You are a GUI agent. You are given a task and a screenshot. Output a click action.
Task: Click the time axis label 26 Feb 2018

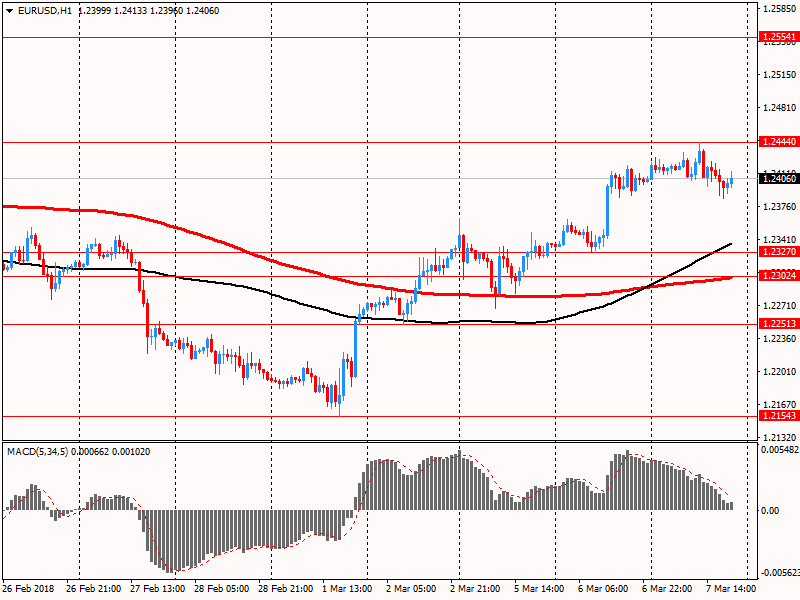28,589
